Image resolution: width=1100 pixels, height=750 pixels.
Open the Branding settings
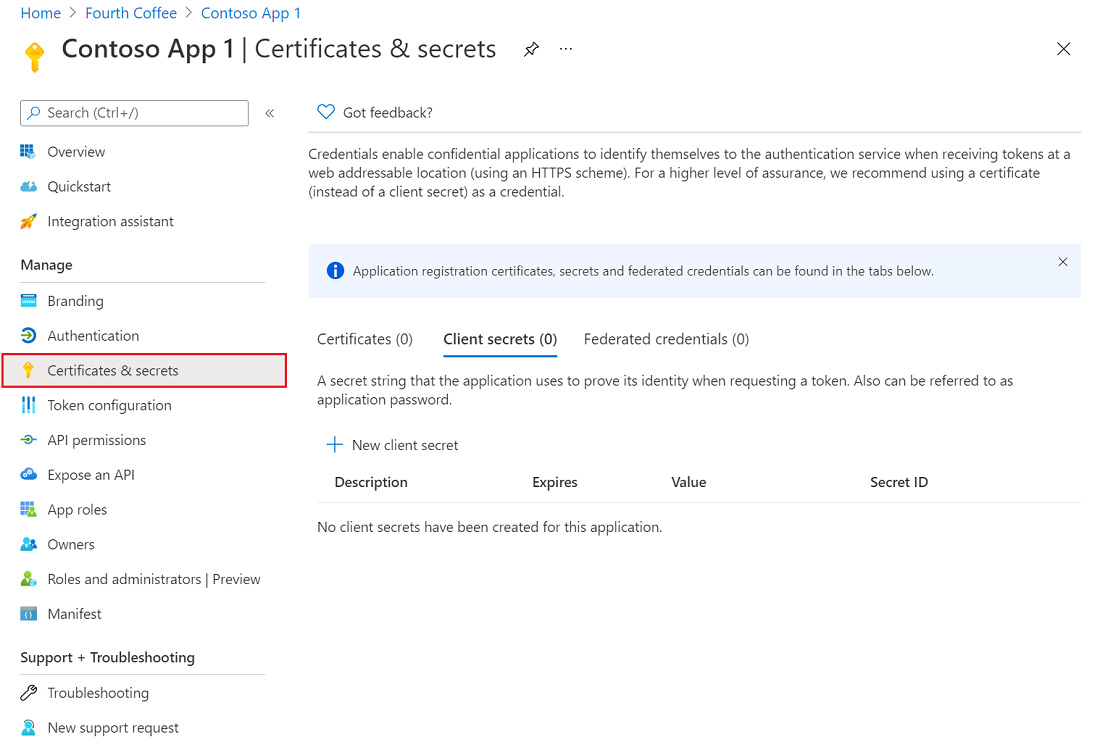(x=76, y=300)
